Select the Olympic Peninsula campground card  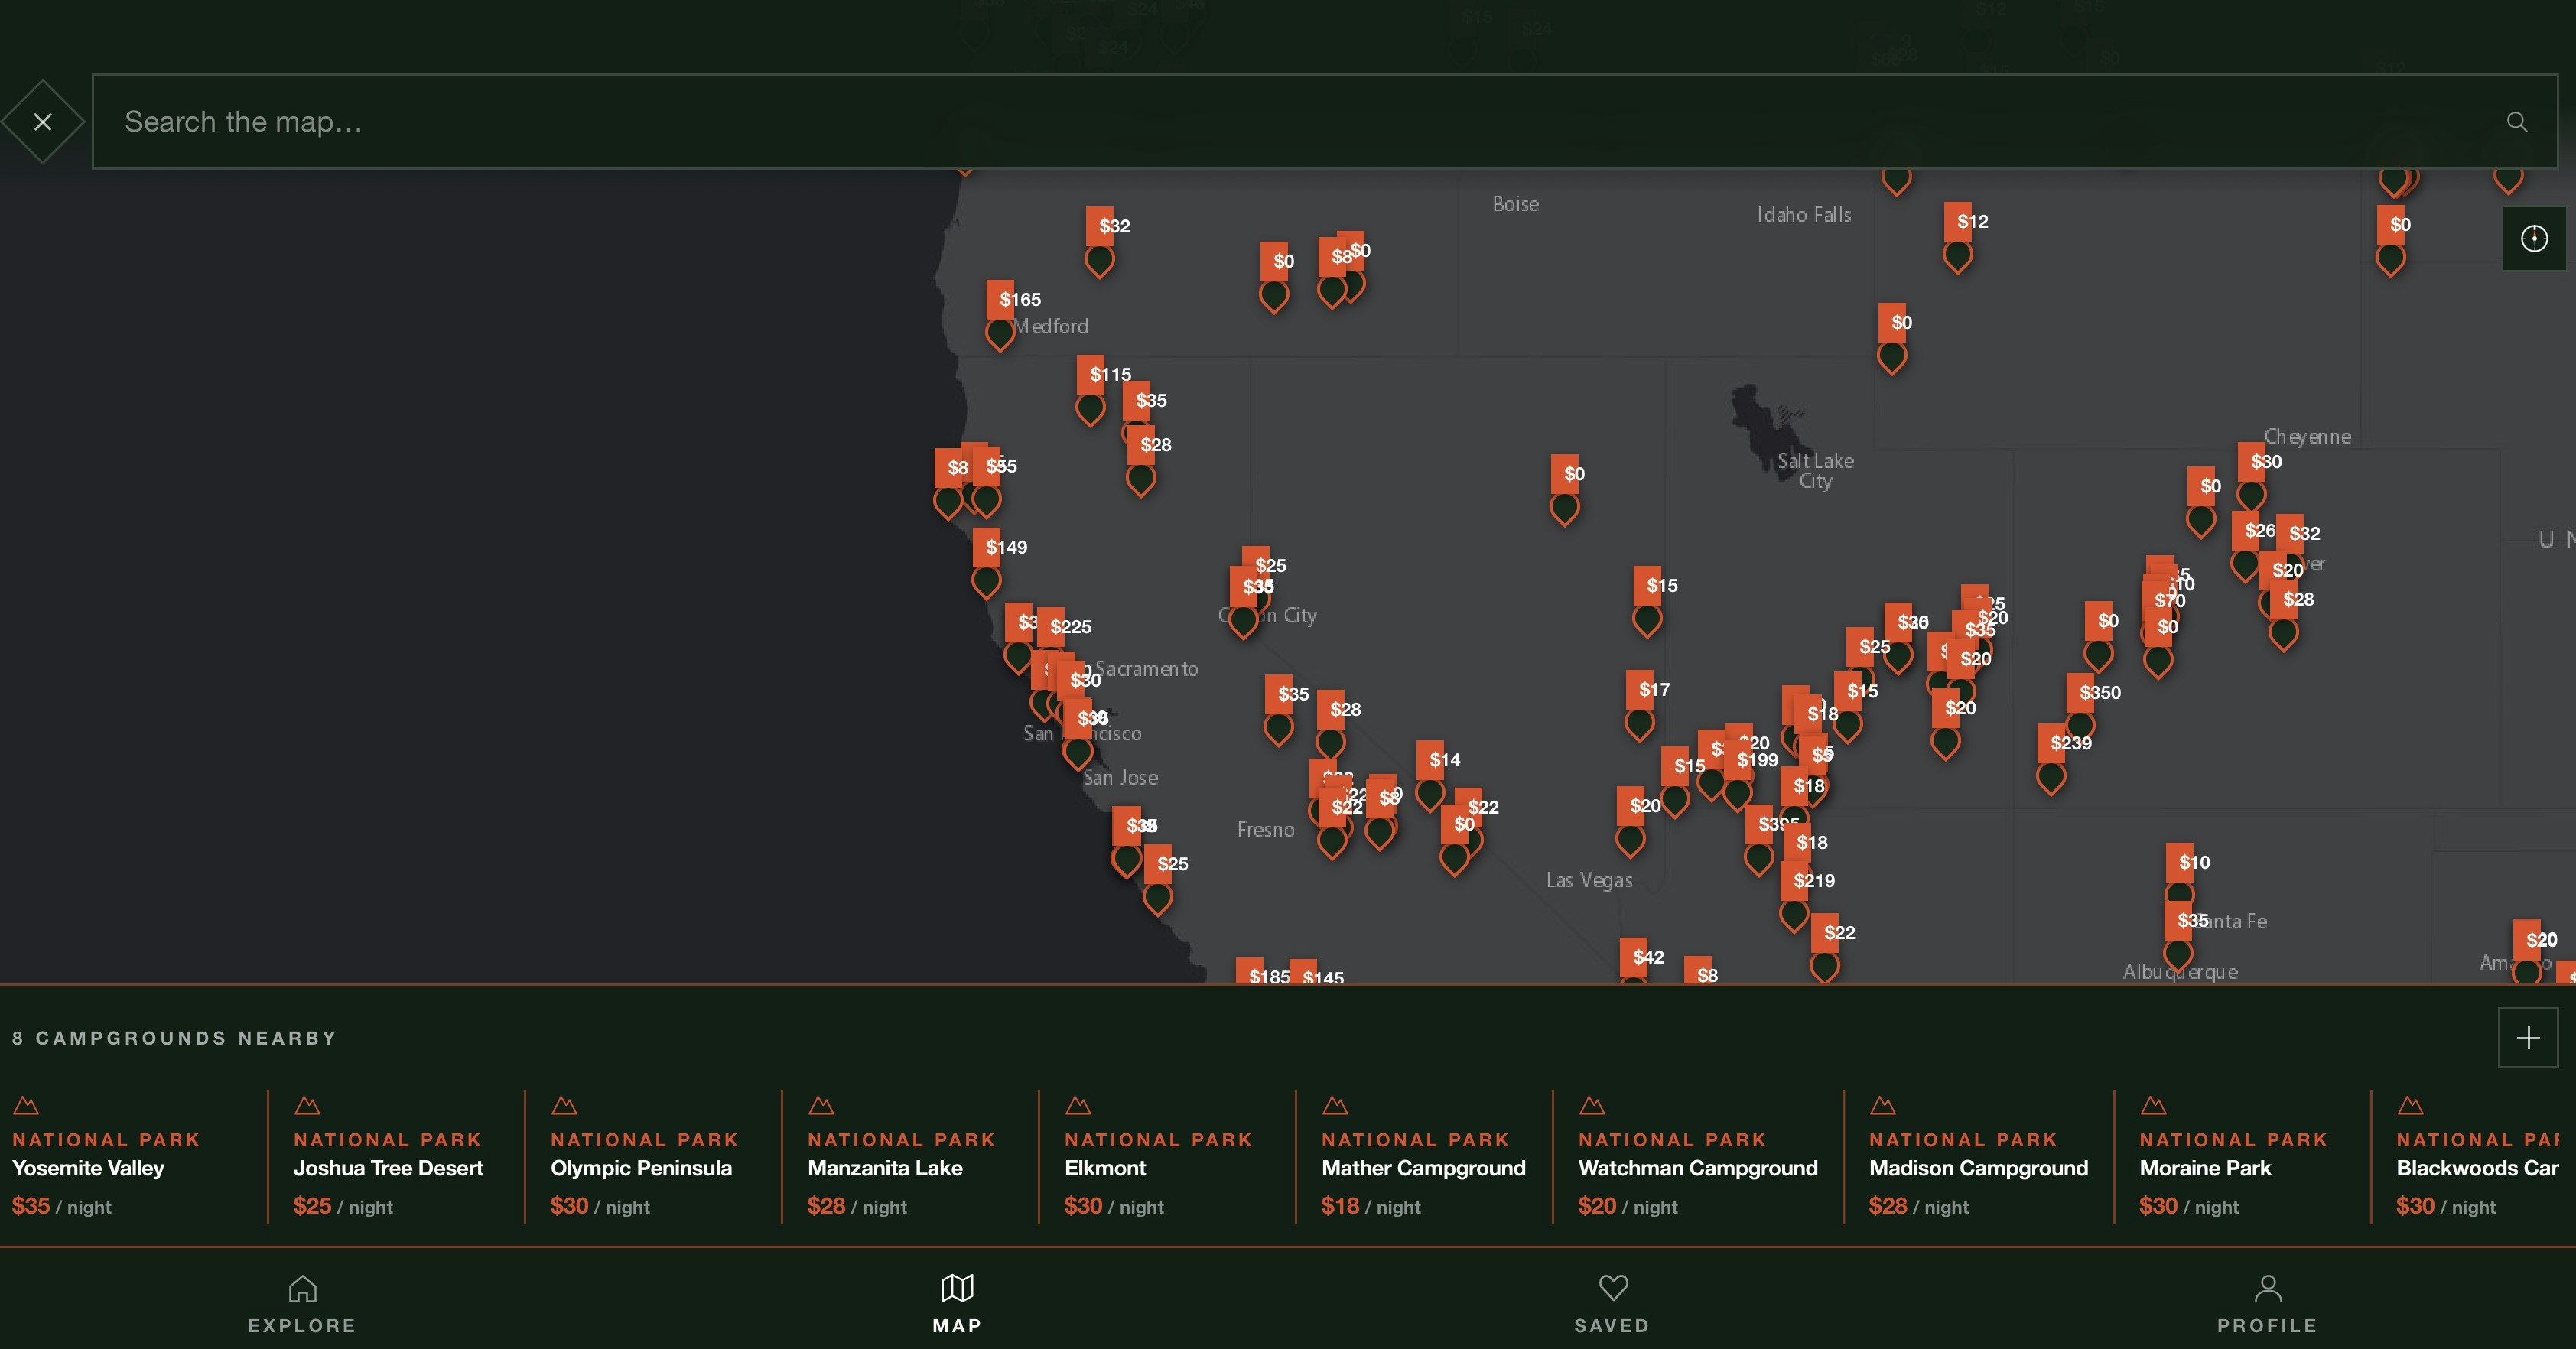653,1157
